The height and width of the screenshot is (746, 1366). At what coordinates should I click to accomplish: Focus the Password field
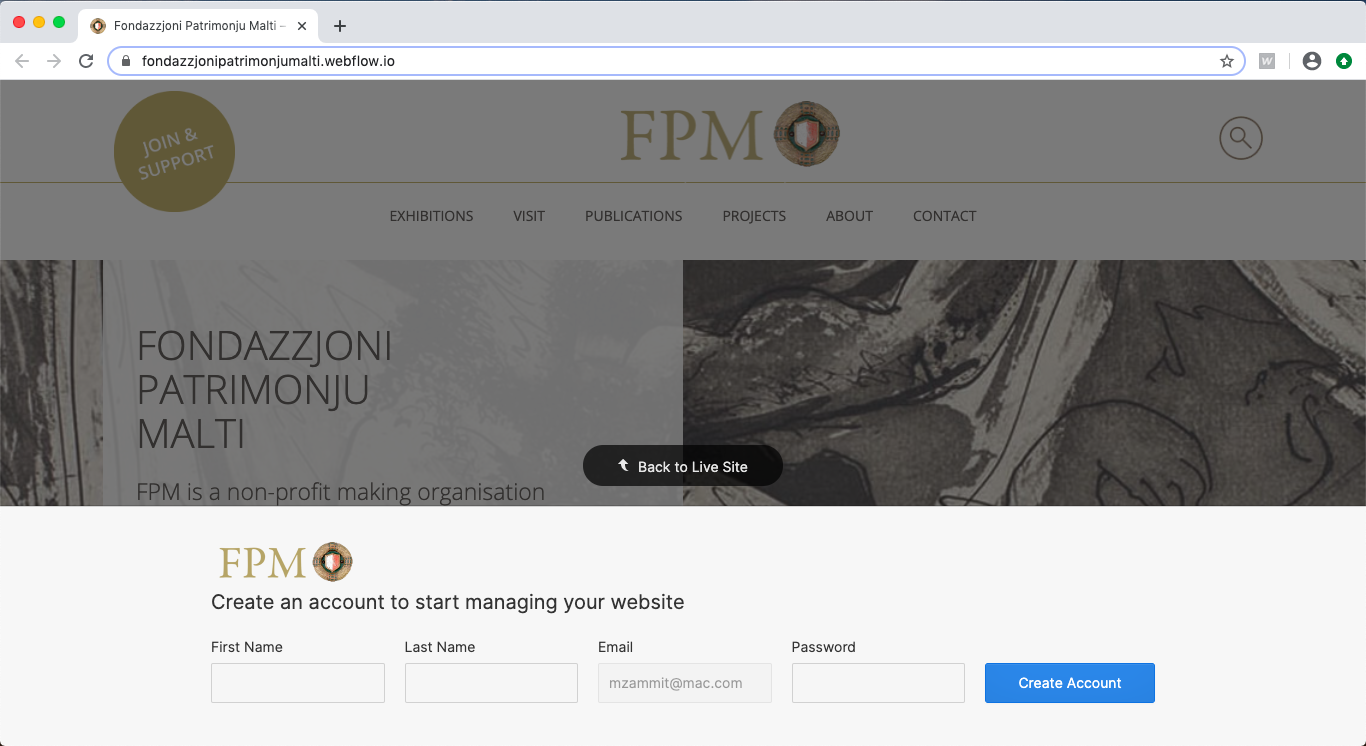pos(878,683)
